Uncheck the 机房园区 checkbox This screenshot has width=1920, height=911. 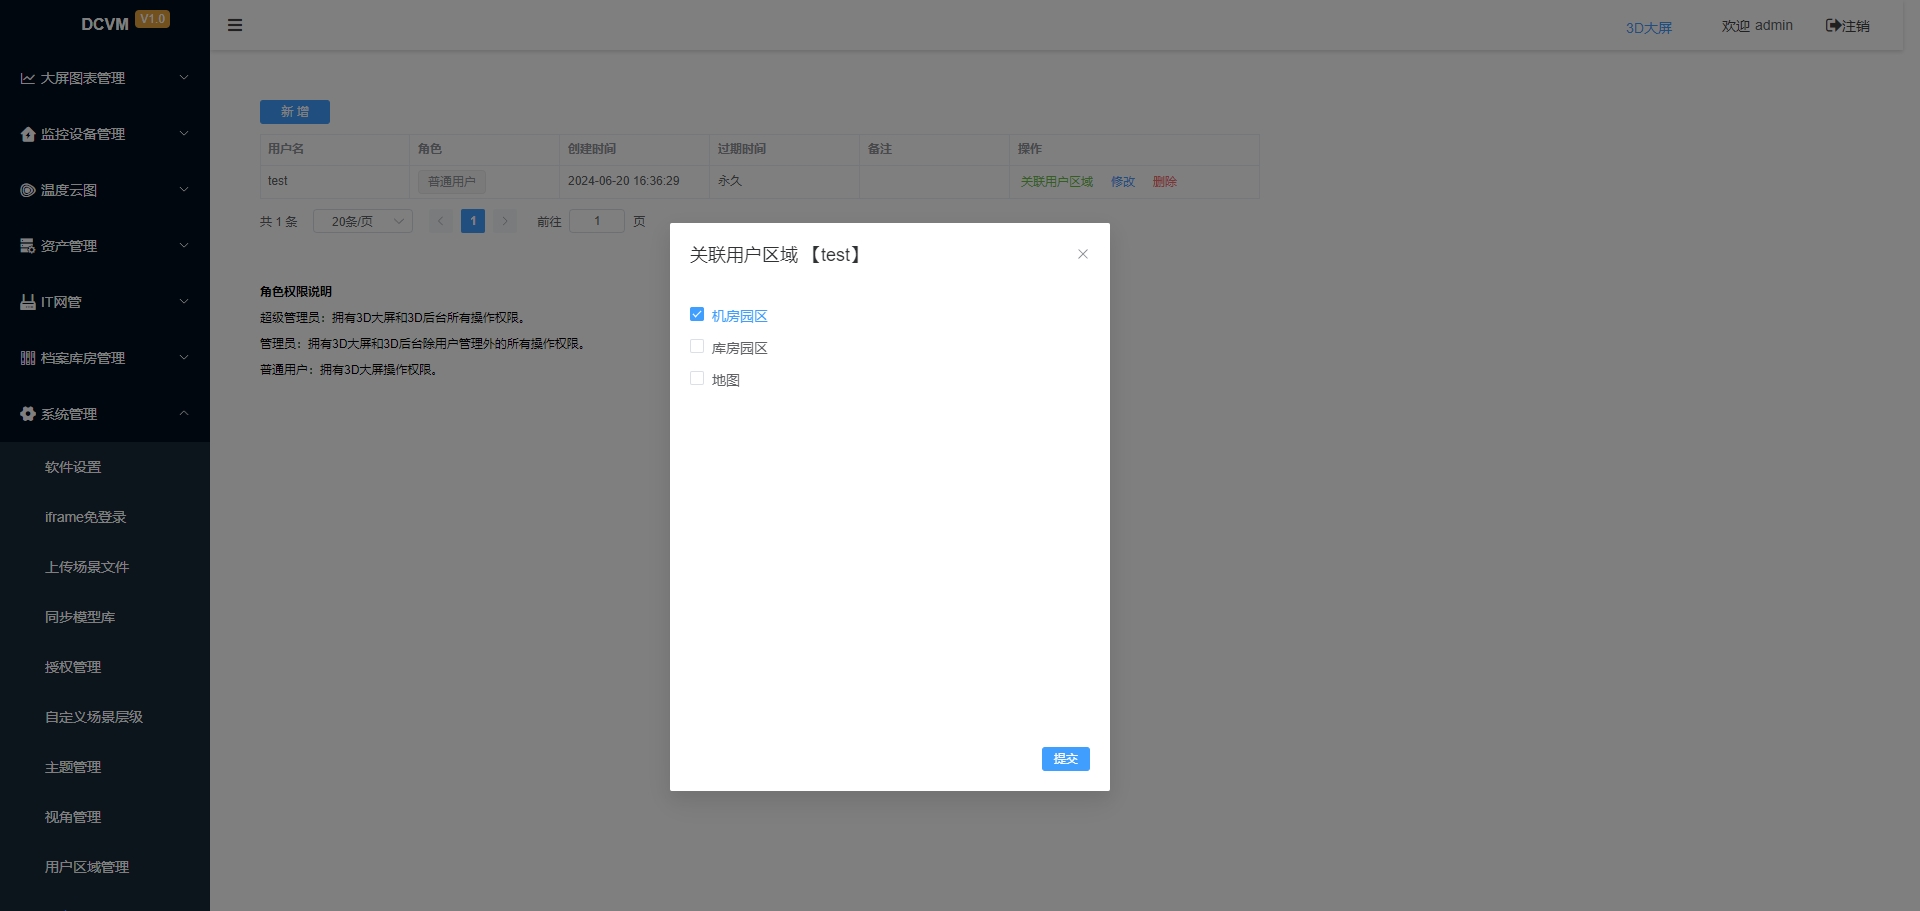(697, 314)
